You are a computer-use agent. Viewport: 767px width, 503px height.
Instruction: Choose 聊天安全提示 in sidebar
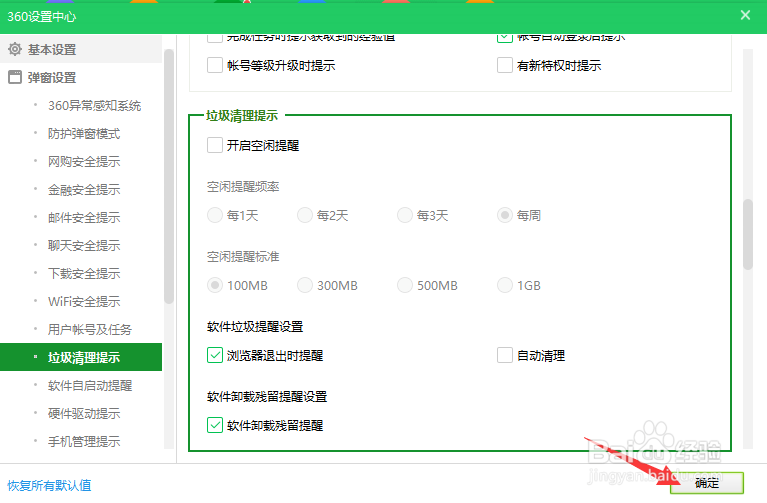coord(84,245)
